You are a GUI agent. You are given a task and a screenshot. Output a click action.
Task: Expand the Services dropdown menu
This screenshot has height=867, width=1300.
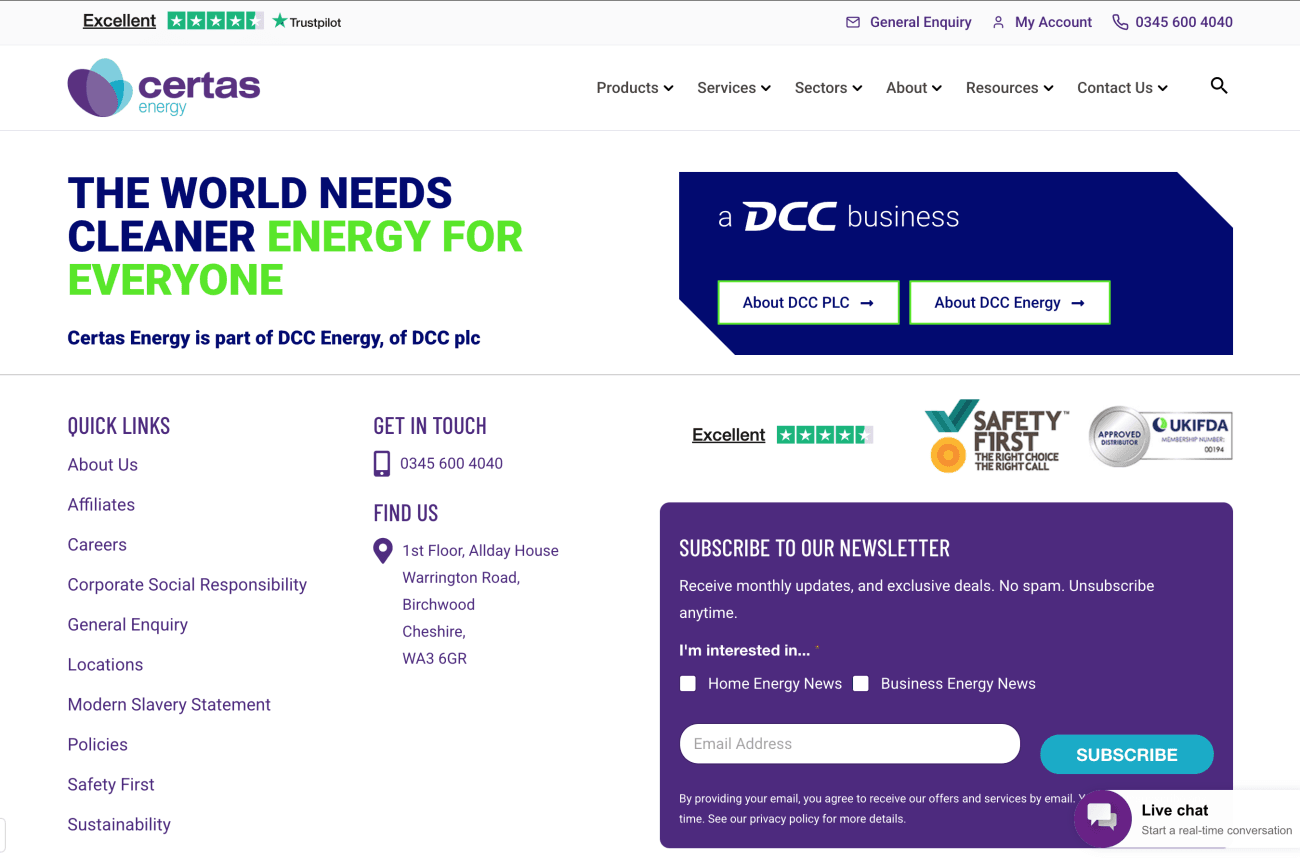point(733,88)
